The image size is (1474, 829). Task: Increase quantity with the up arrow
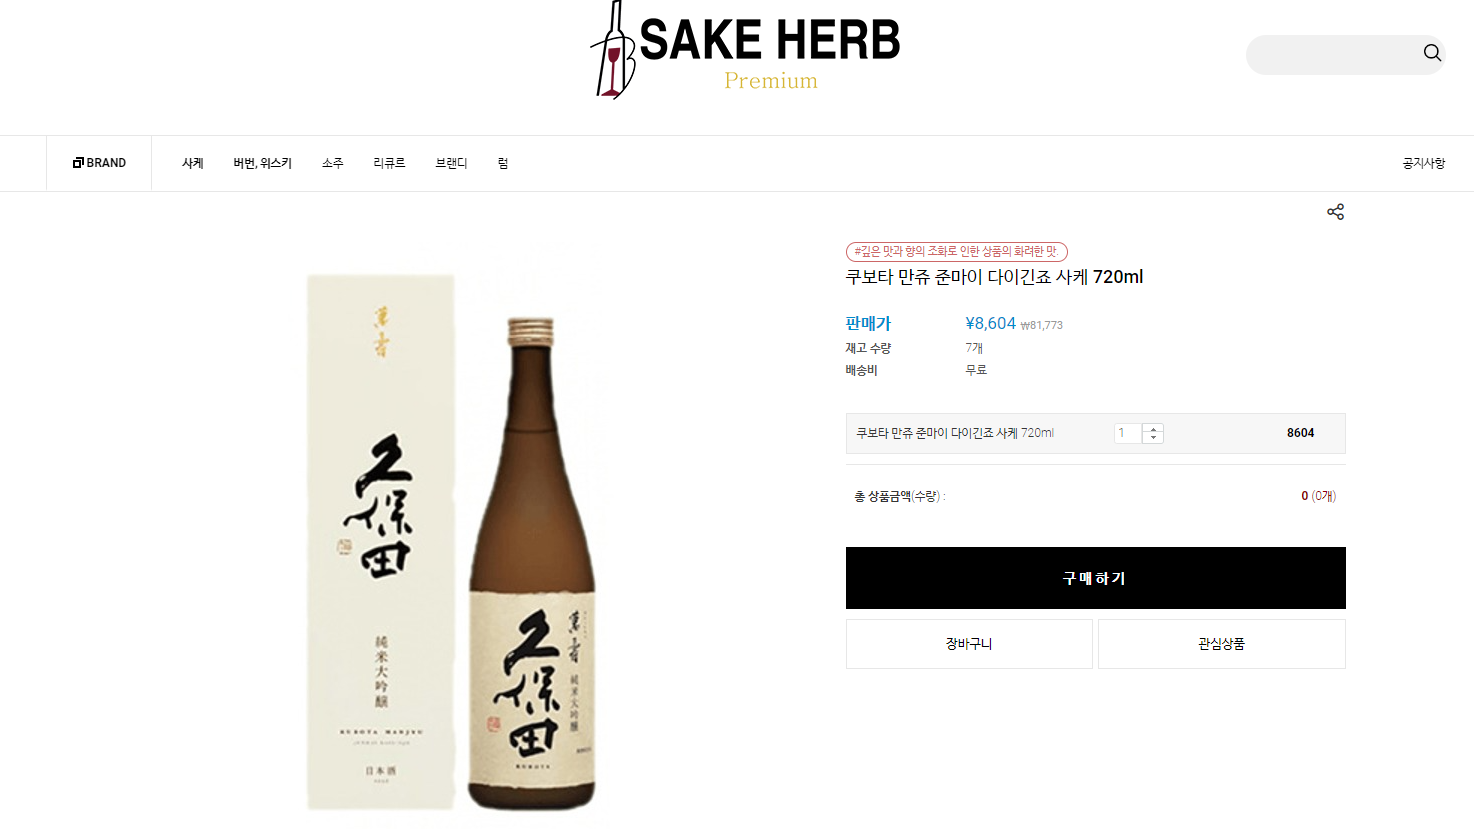[1153, 428]
